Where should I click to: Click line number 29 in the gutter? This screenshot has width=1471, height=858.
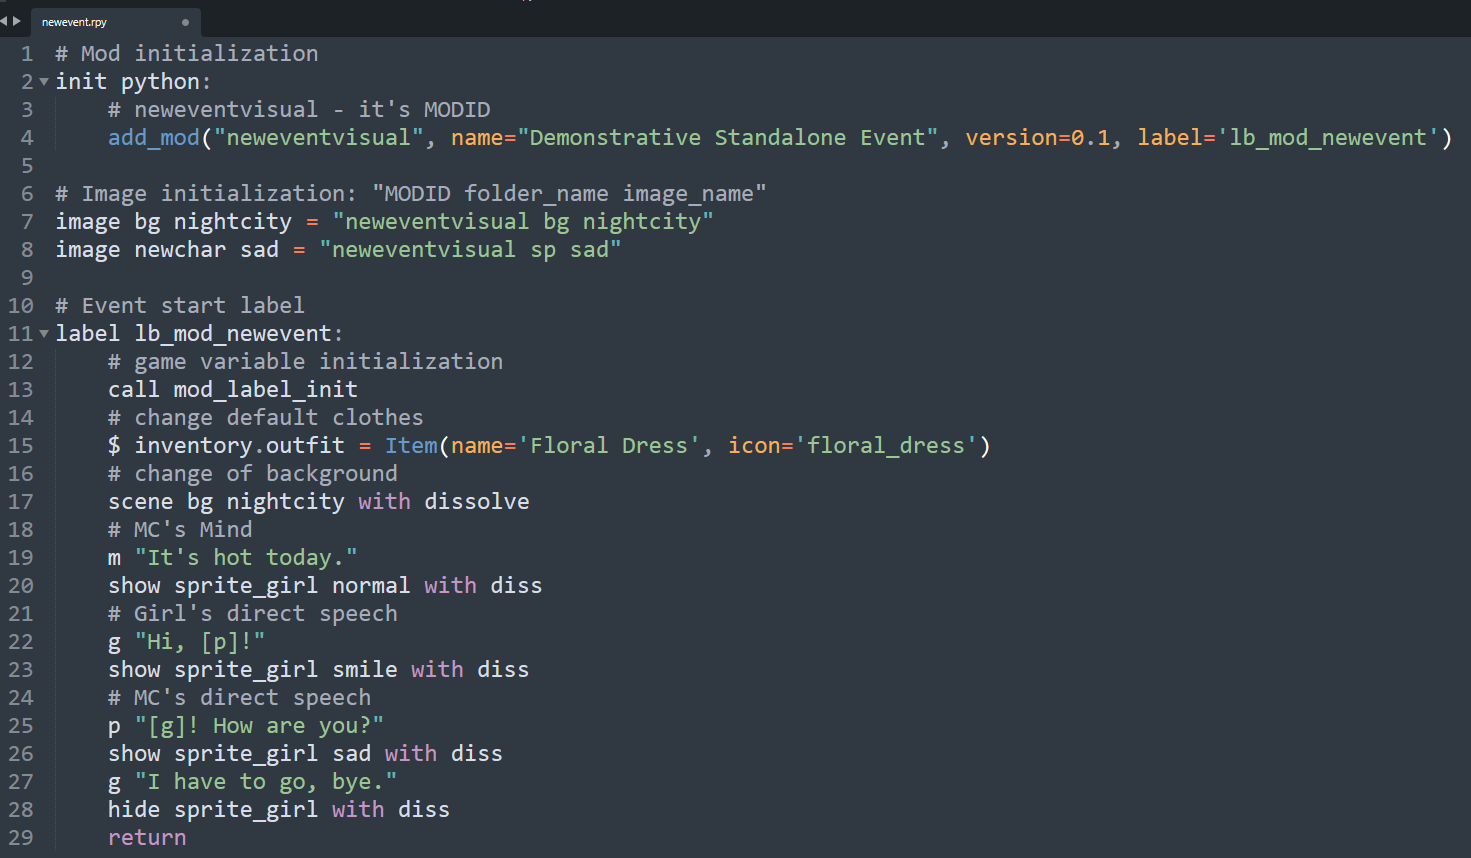tap(21, 838)
